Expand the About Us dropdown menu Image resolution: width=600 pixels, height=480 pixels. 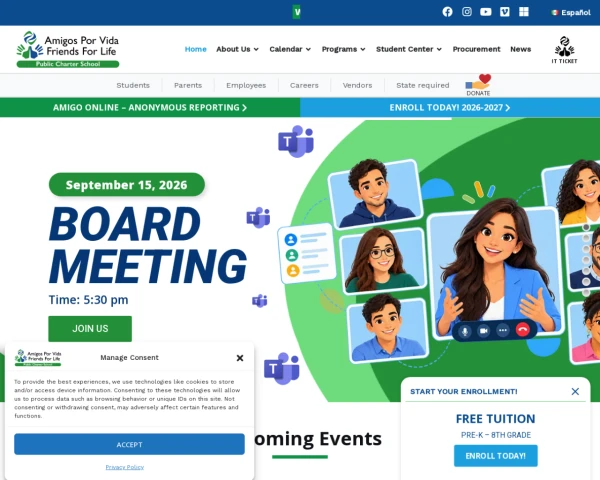tap(238, 49)
